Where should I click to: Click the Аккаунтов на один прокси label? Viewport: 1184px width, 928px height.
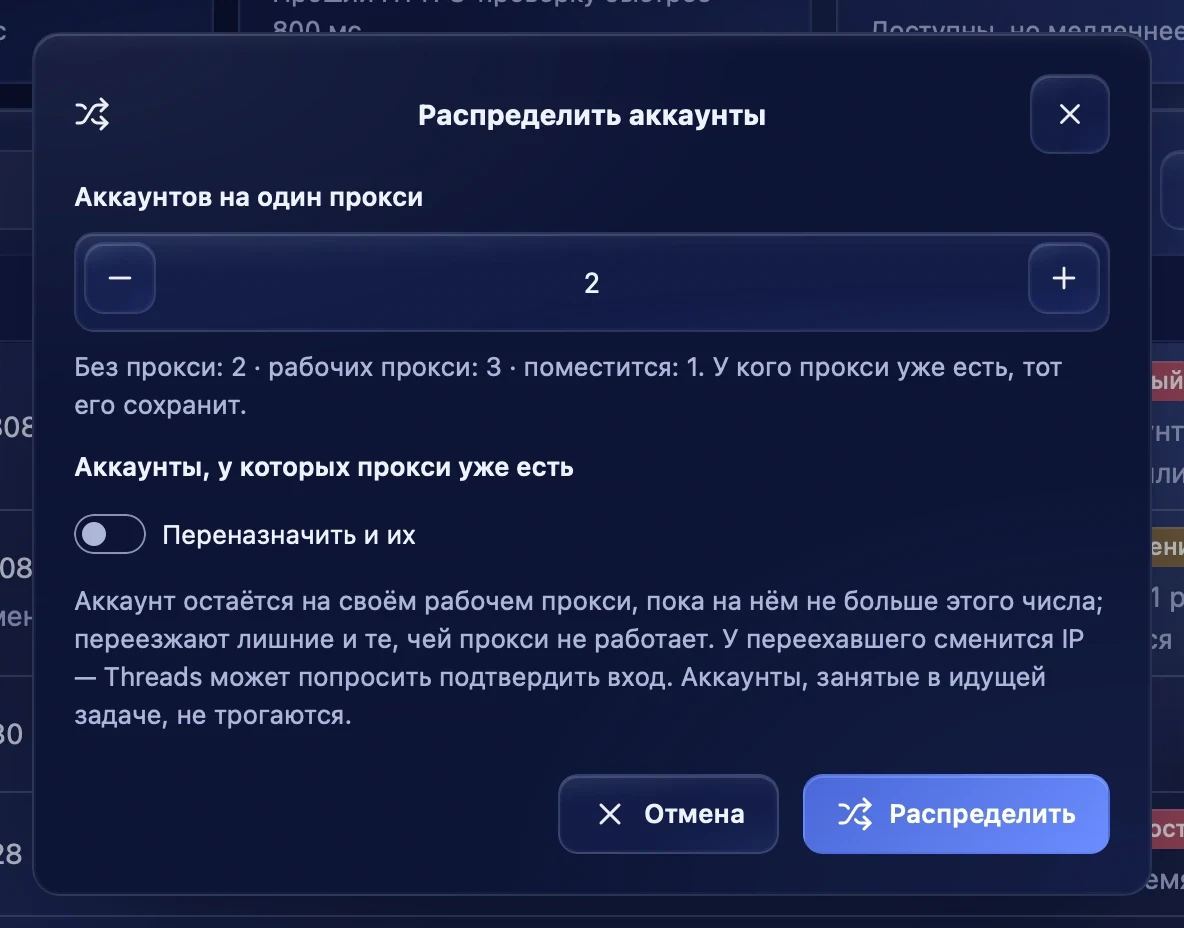248,197
